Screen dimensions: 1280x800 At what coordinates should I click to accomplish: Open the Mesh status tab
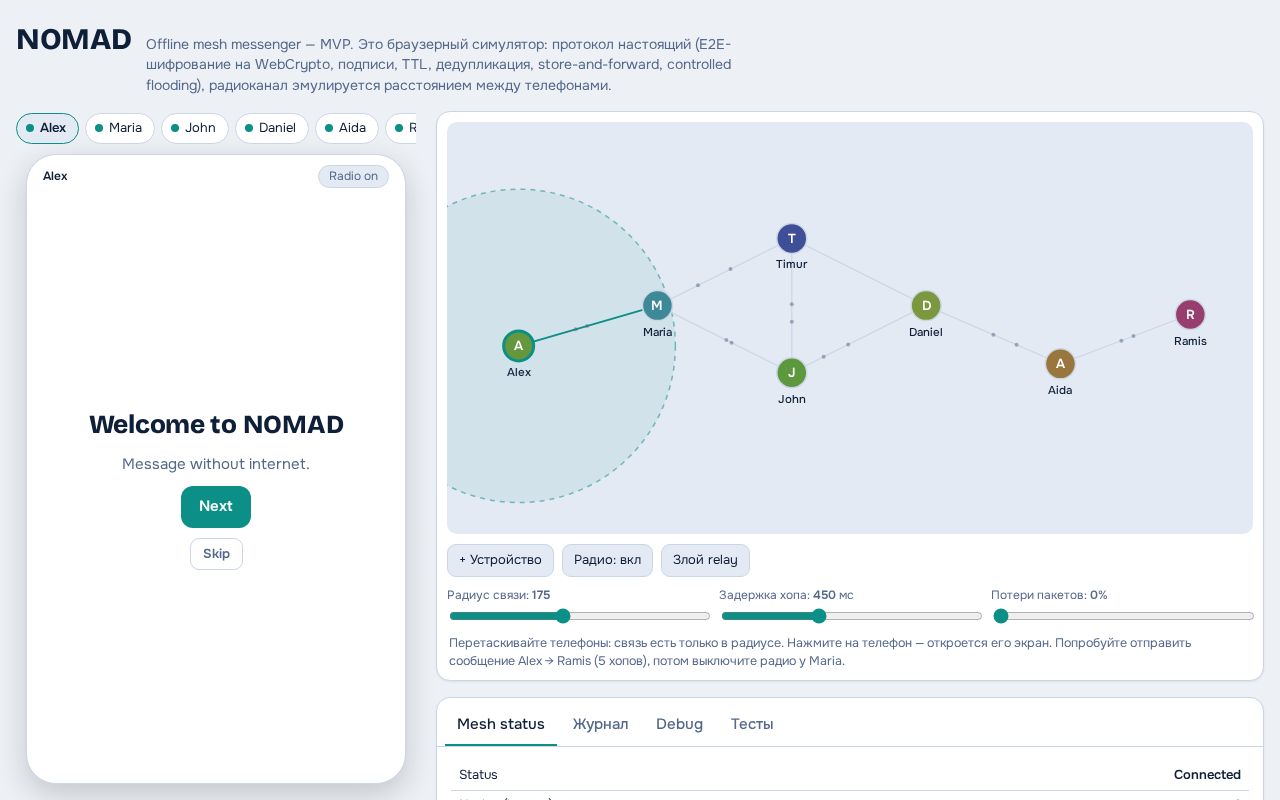click(501, 724)
